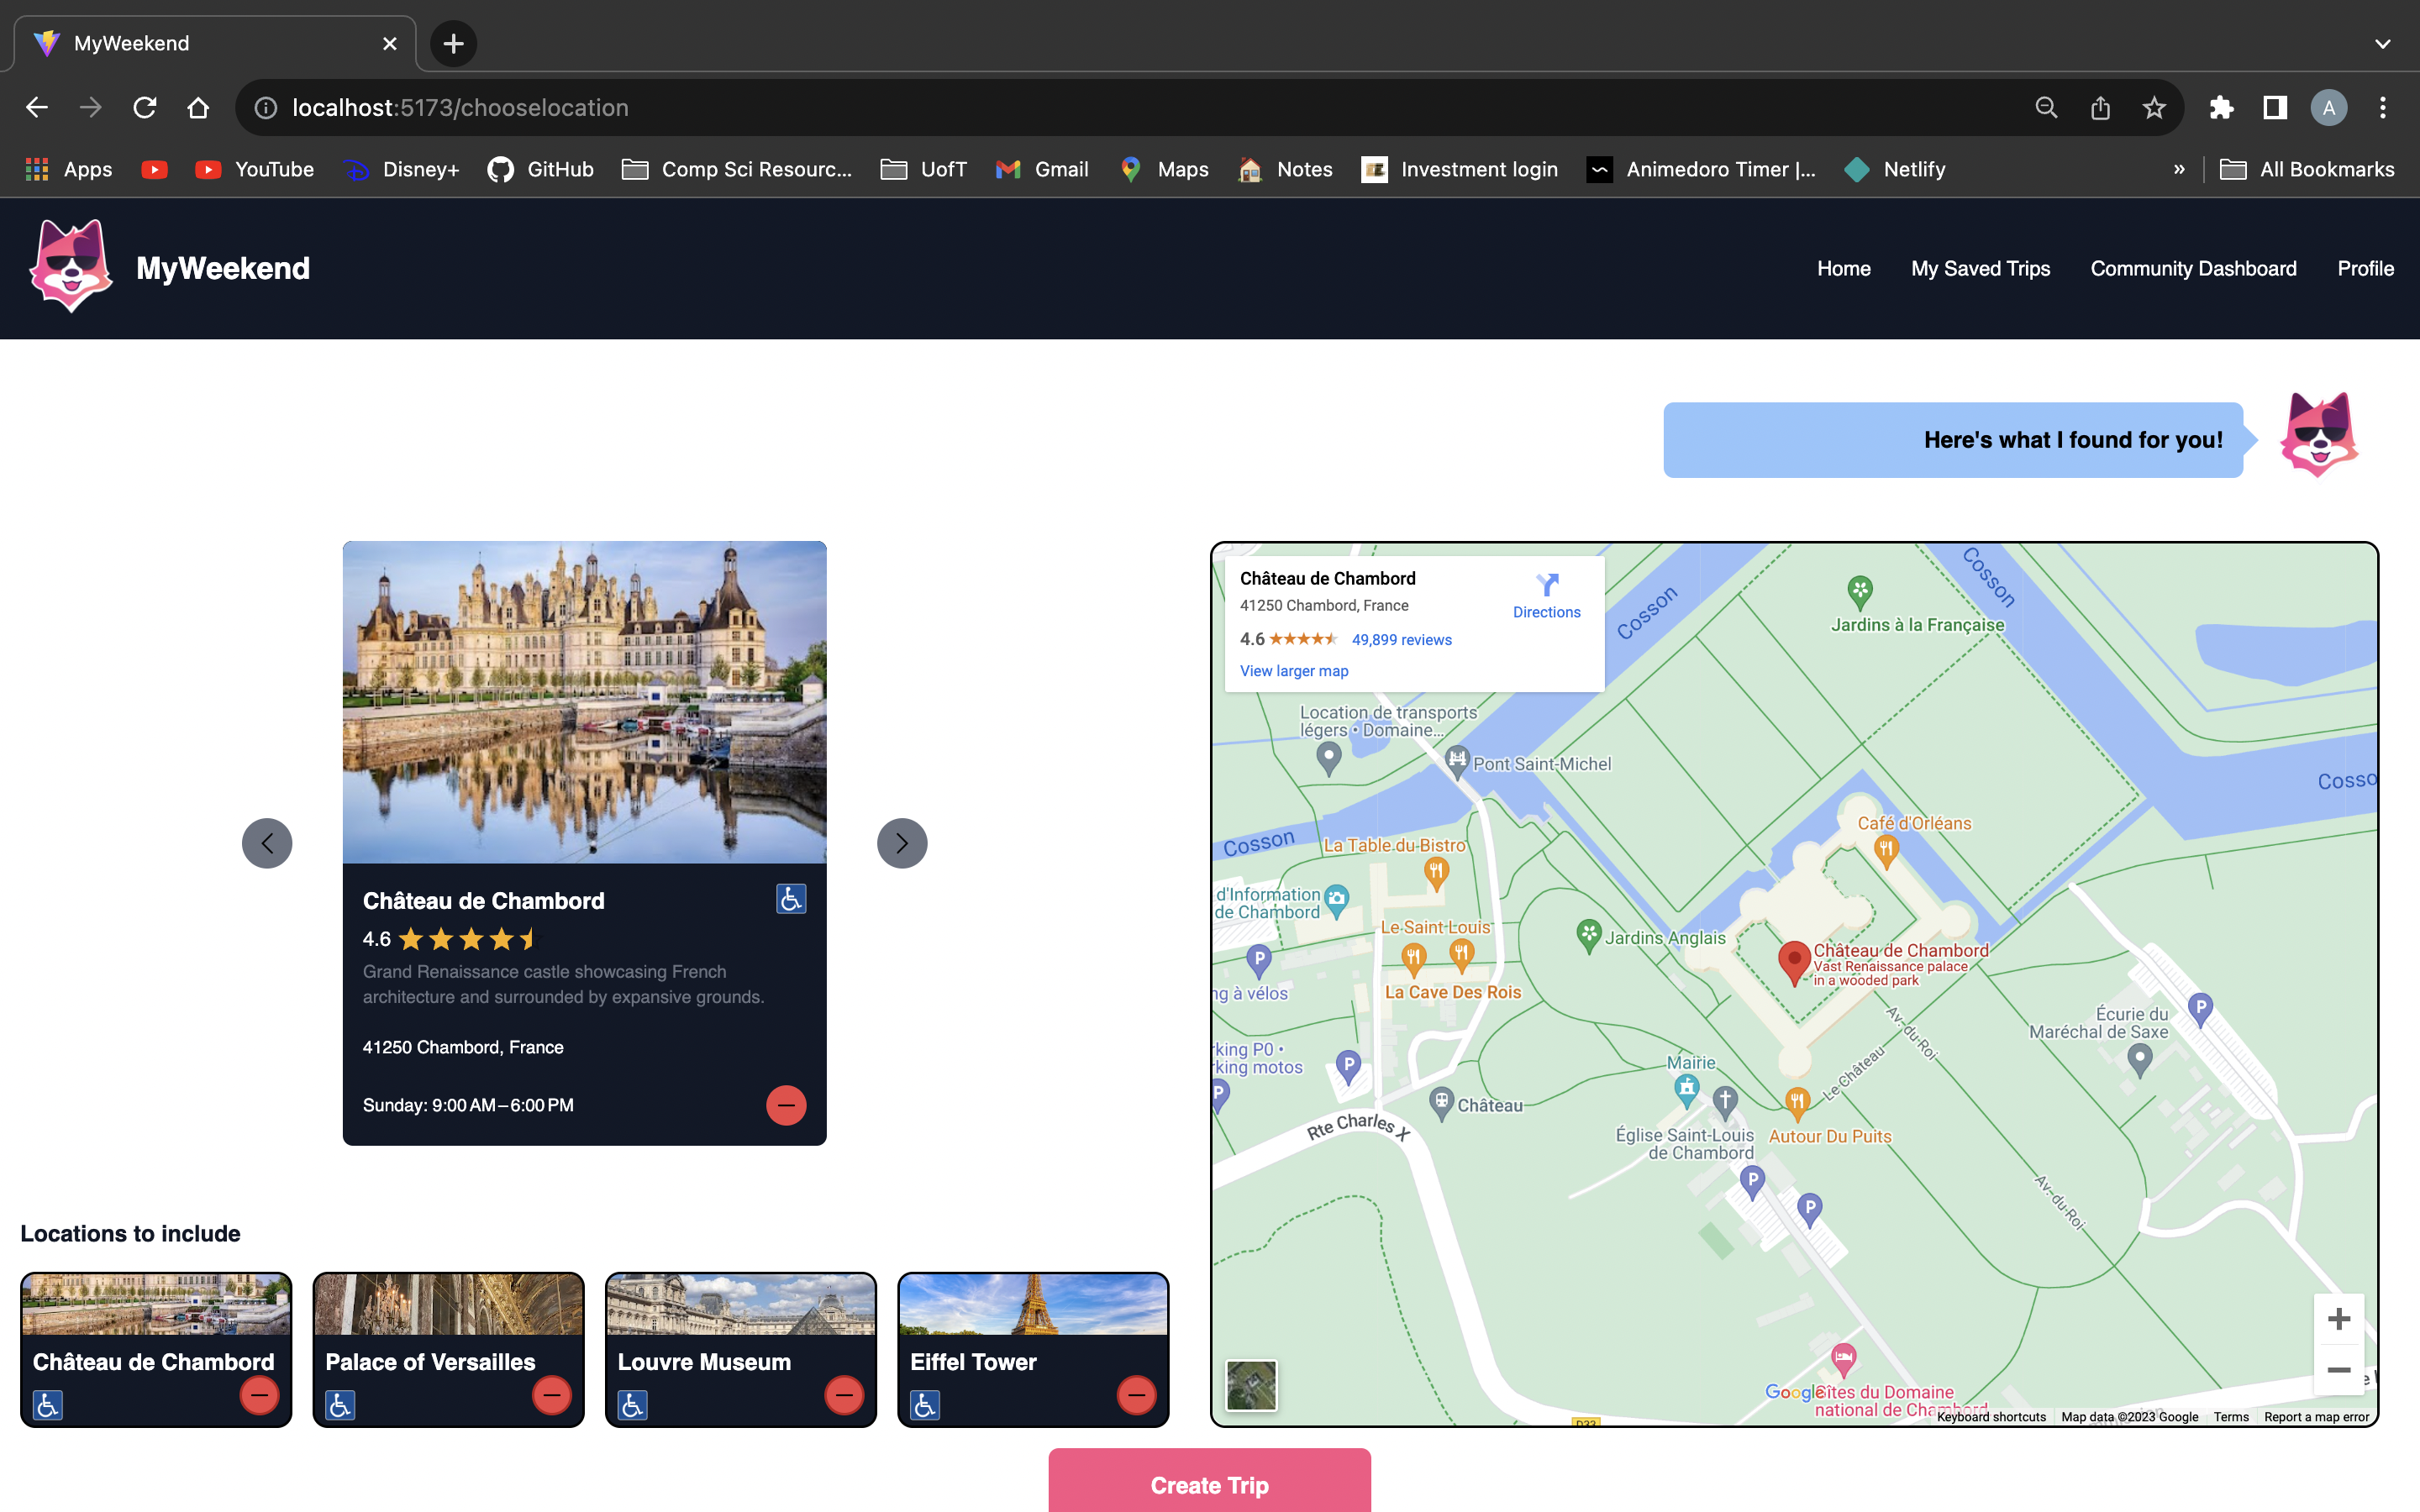
Task: Remove Eiffel Tower from locations list
Action: point(1135,1394)
